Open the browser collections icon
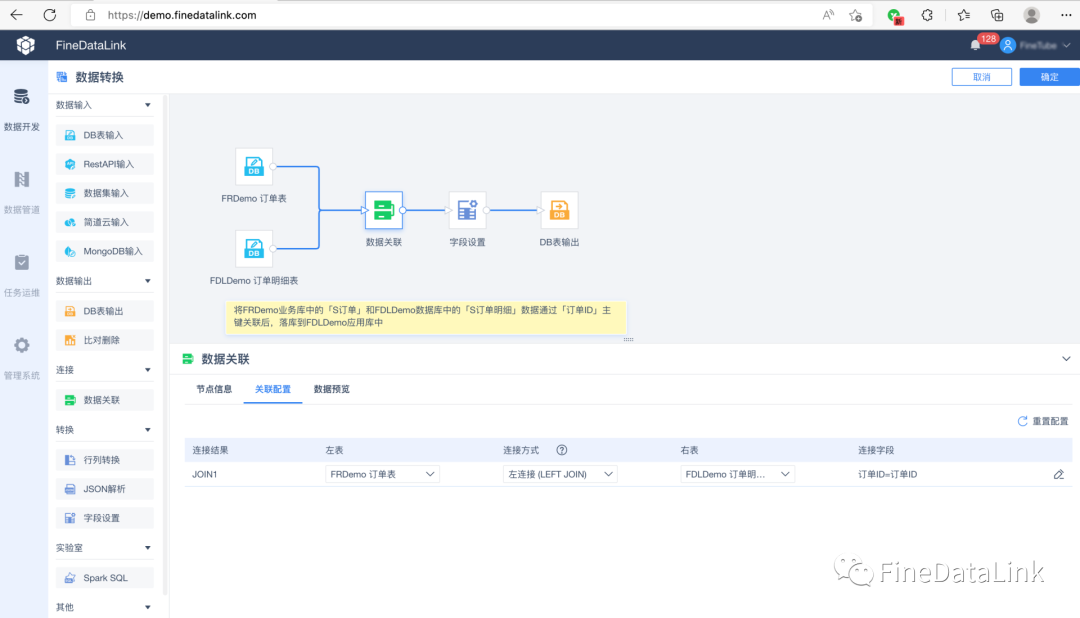 [997, 15]
